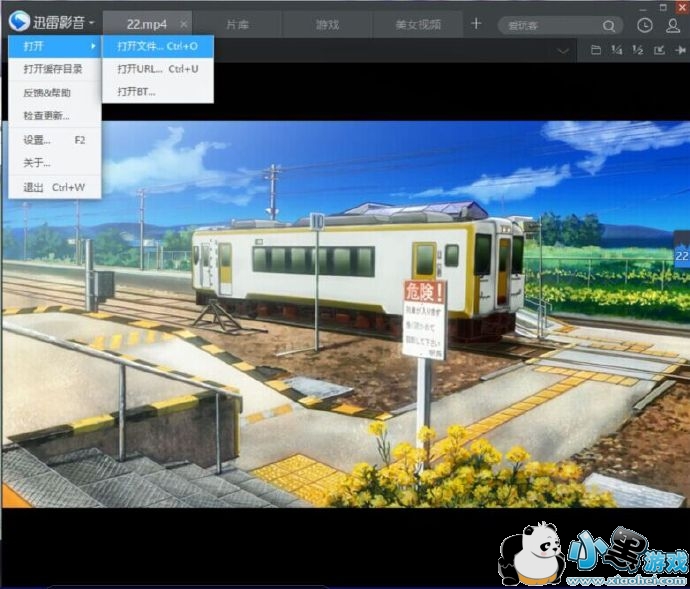Open the playback history clock icon

click(645, 25)
